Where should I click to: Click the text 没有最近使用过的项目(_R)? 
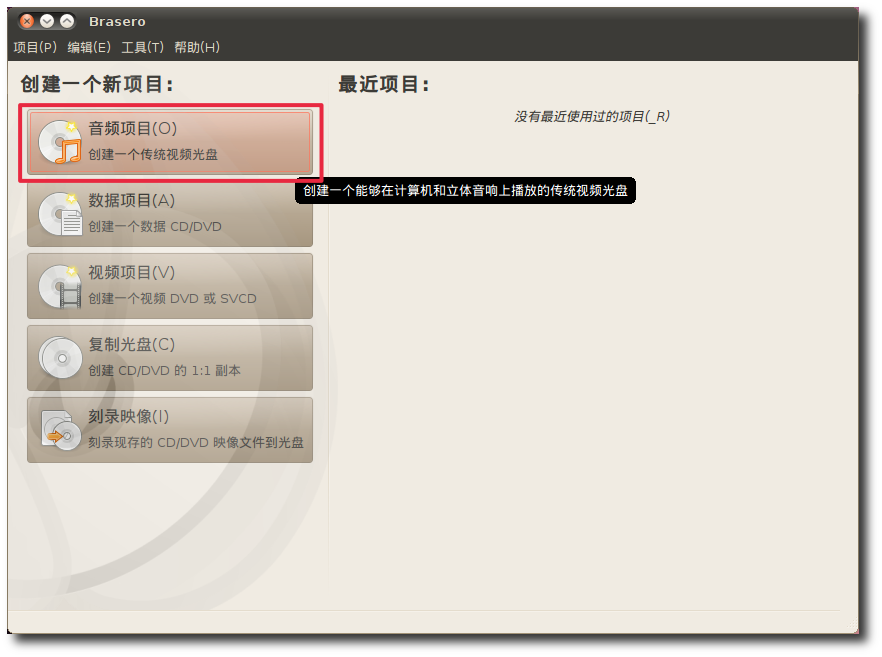pos(592,116)
